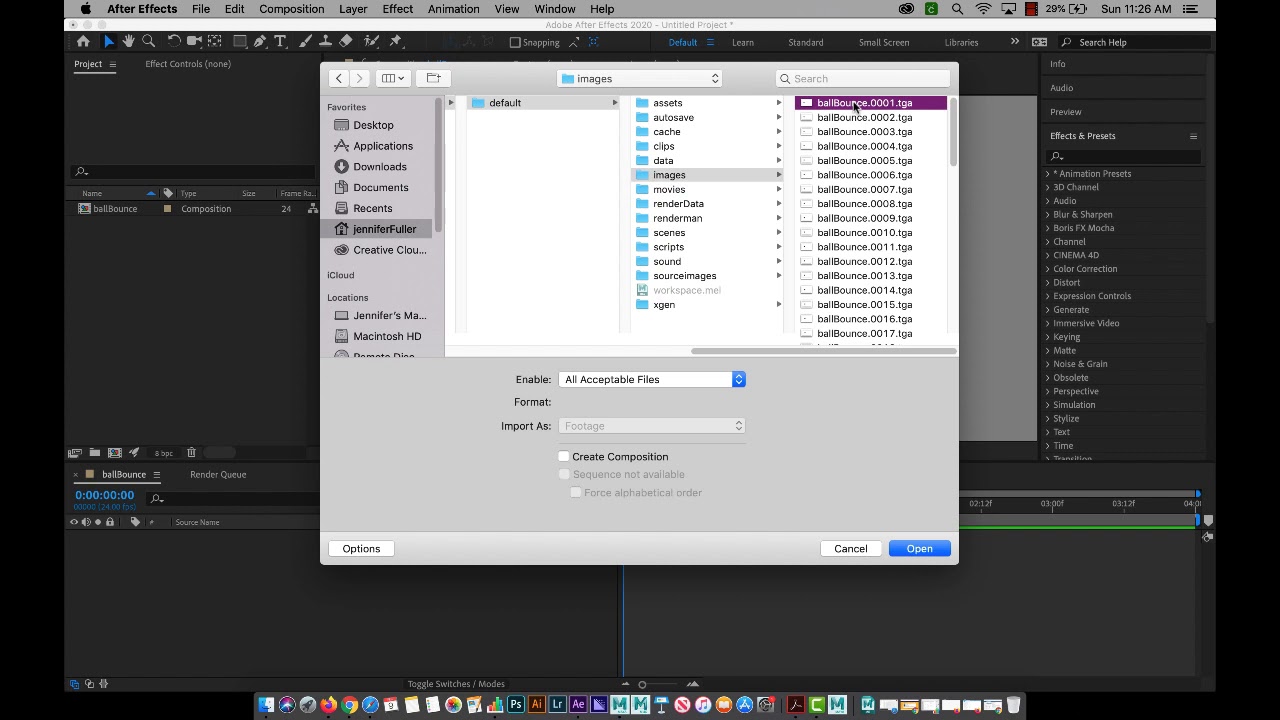1280x720 pixels.
Task: Toggle the Force alphabetical order checkbox
Action: (576, 493)
